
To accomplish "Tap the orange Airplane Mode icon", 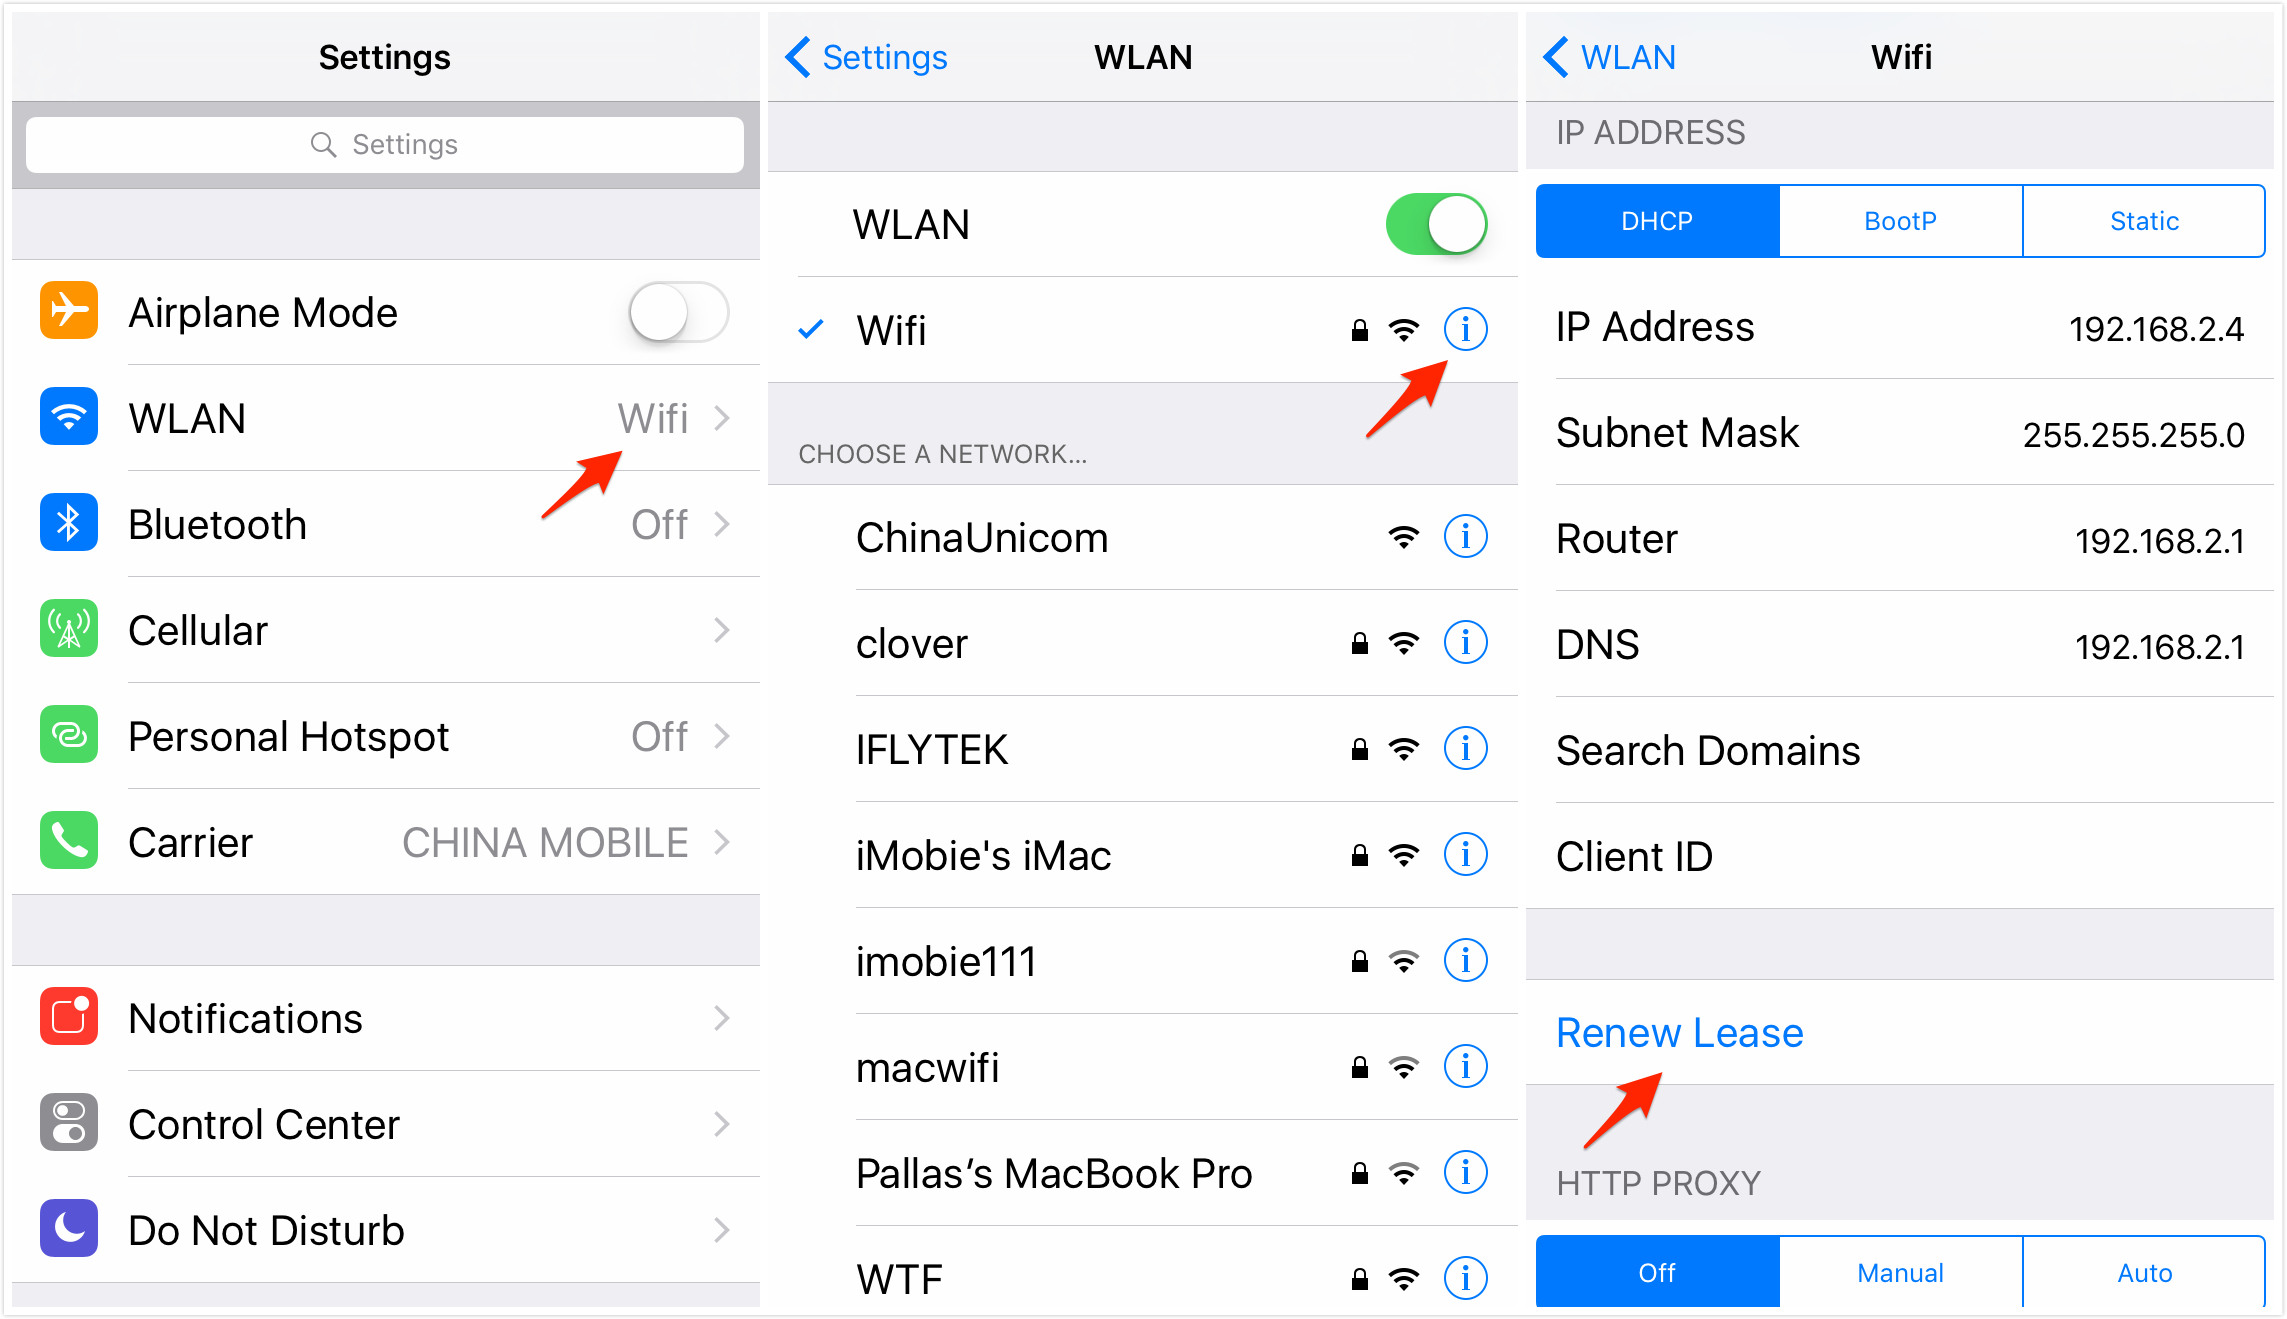I will [x=69, y=311].
